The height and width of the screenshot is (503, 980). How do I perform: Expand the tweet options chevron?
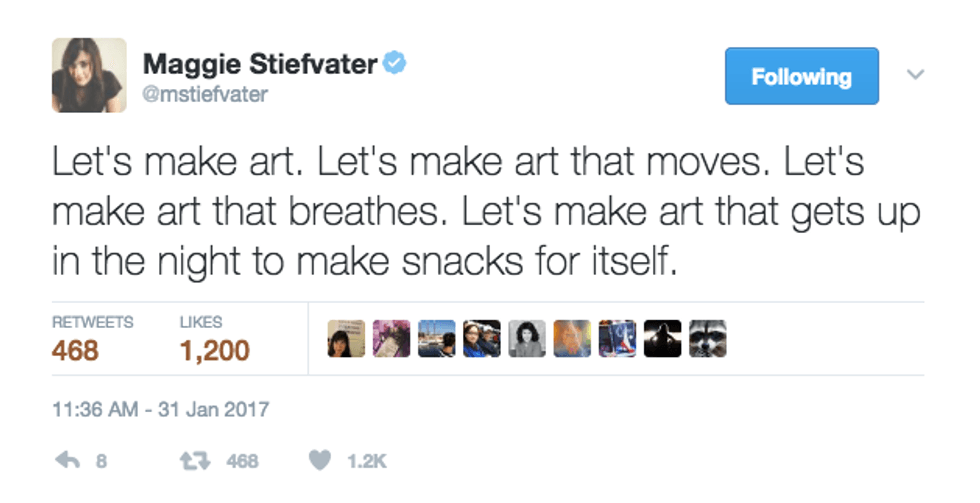tap(912, 74)
